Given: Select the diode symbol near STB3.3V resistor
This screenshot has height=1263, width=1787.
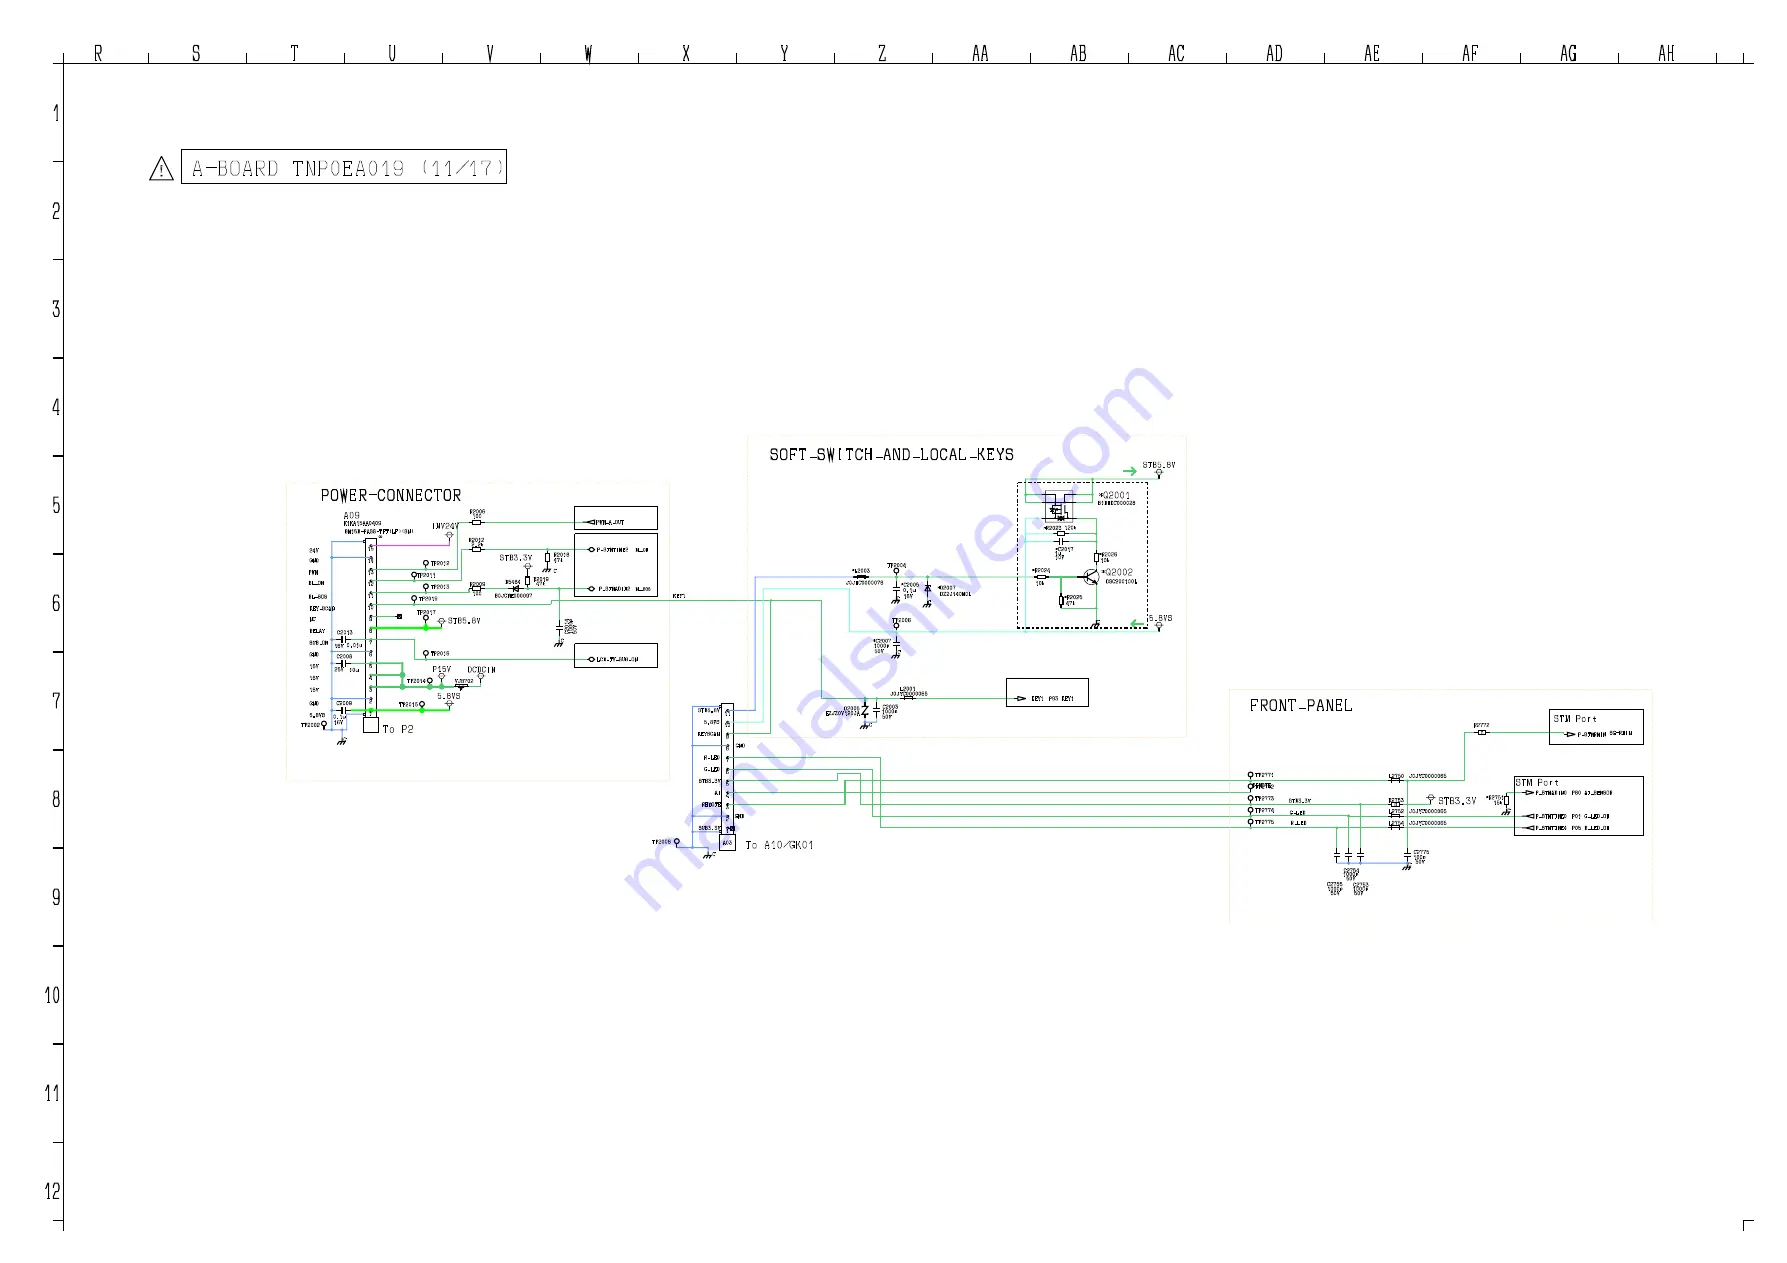Looking at the screenshot, I should click(516, 589).
